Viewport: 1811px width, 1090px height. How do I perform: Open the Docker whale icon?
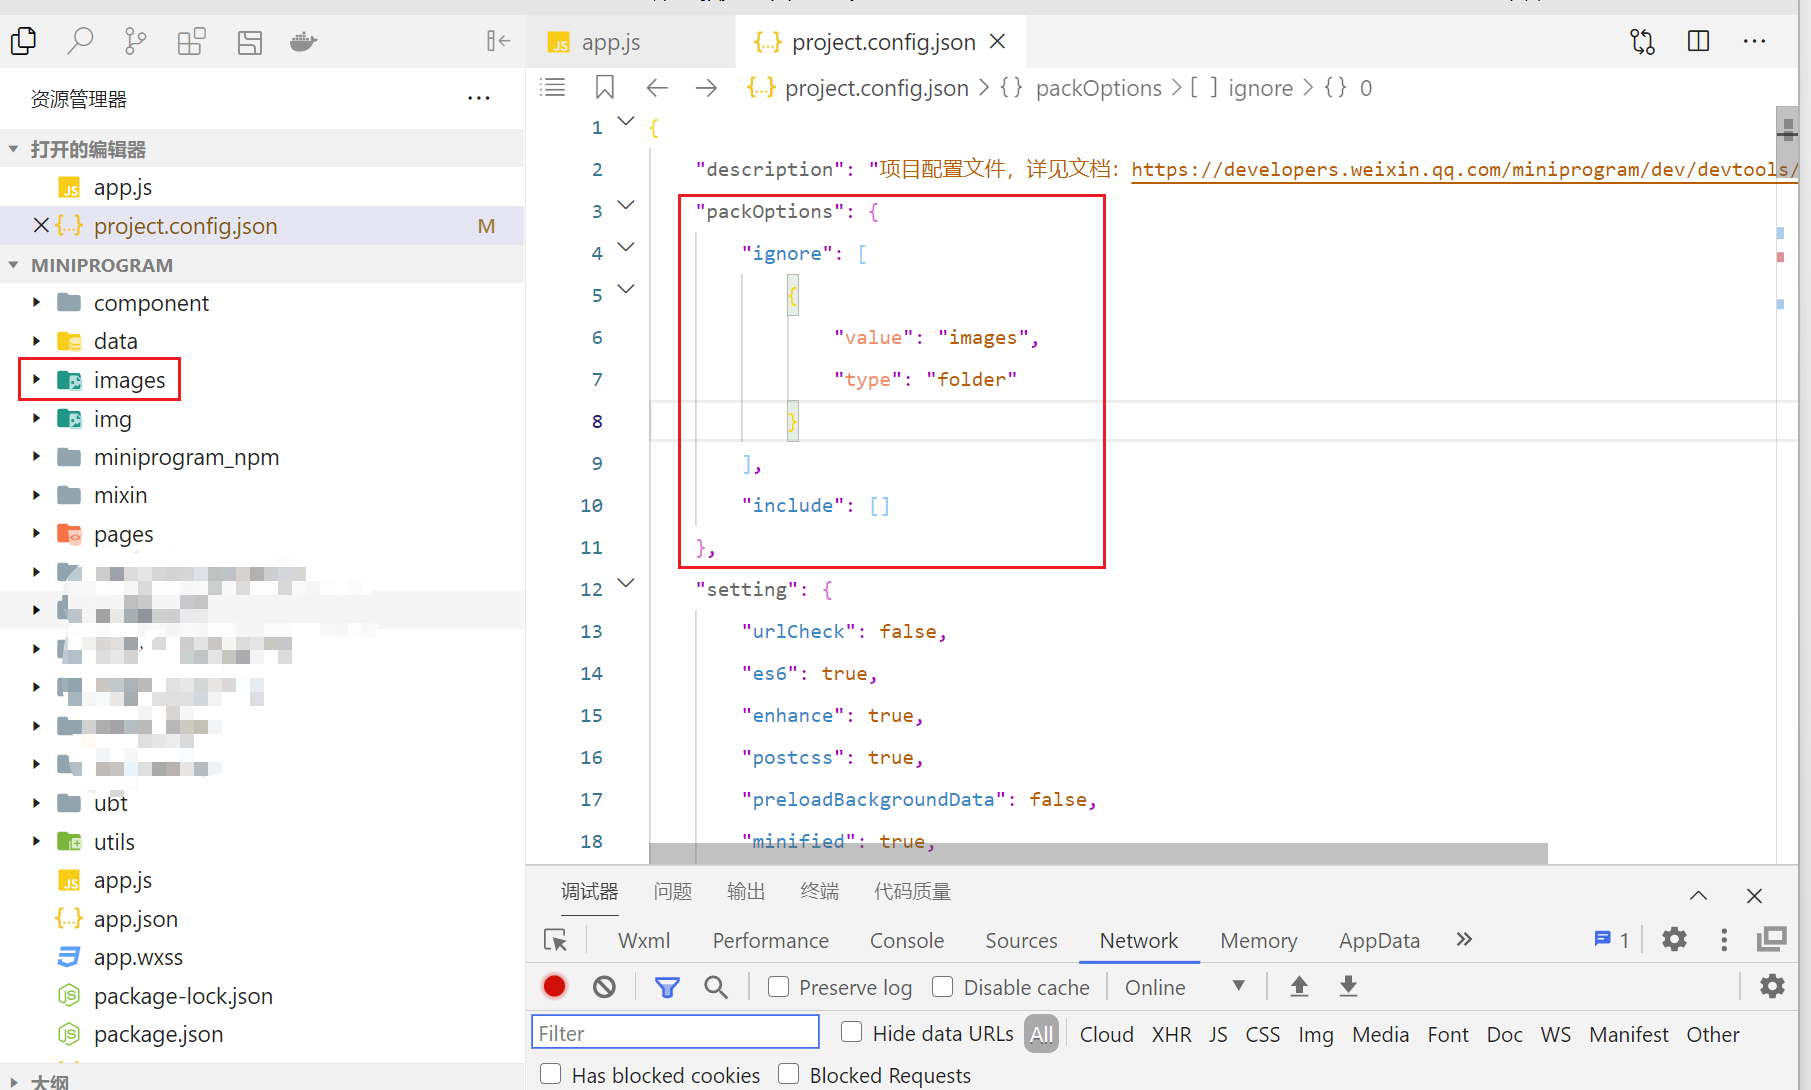point(303,41)
